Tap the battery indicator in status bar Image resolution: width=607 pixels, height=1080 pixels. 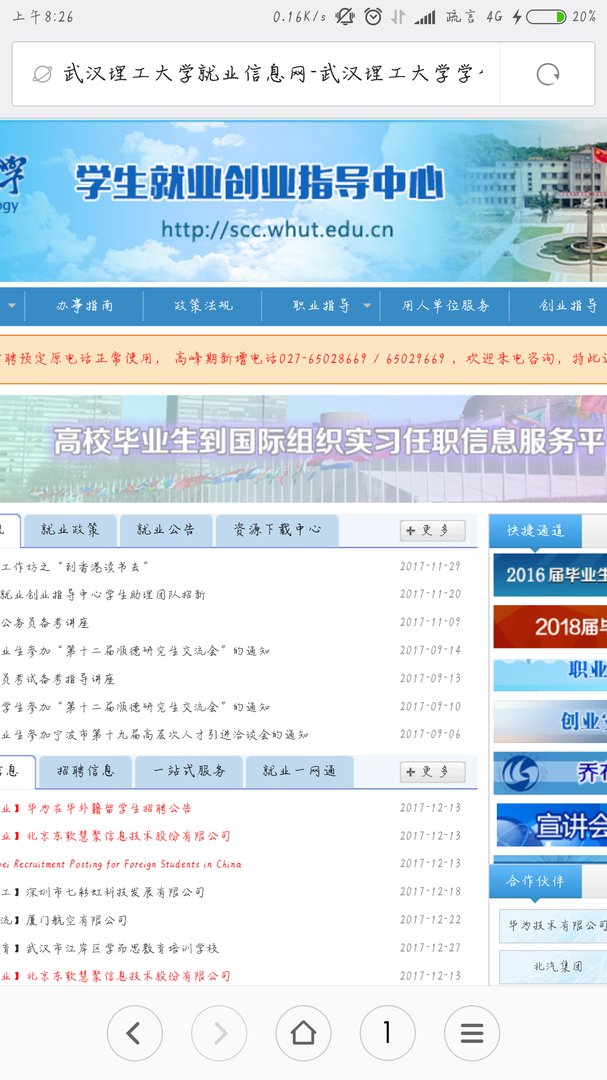pyautogui.click(x=546, y=17)
